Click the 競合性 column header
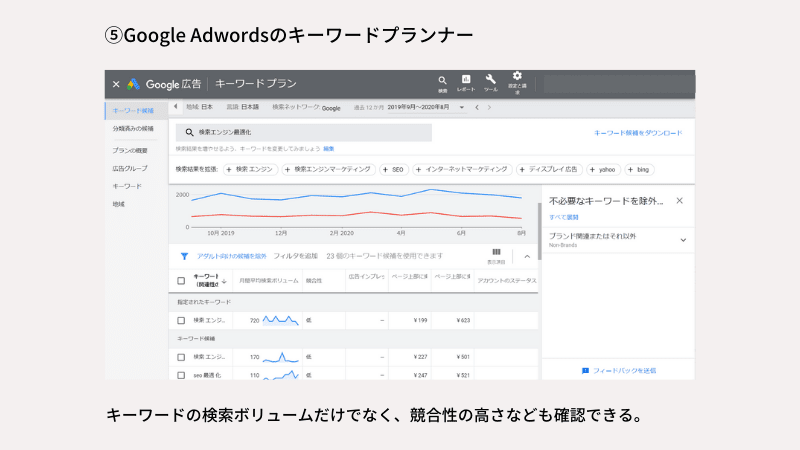Screen dimensions: 800x450 314,281
